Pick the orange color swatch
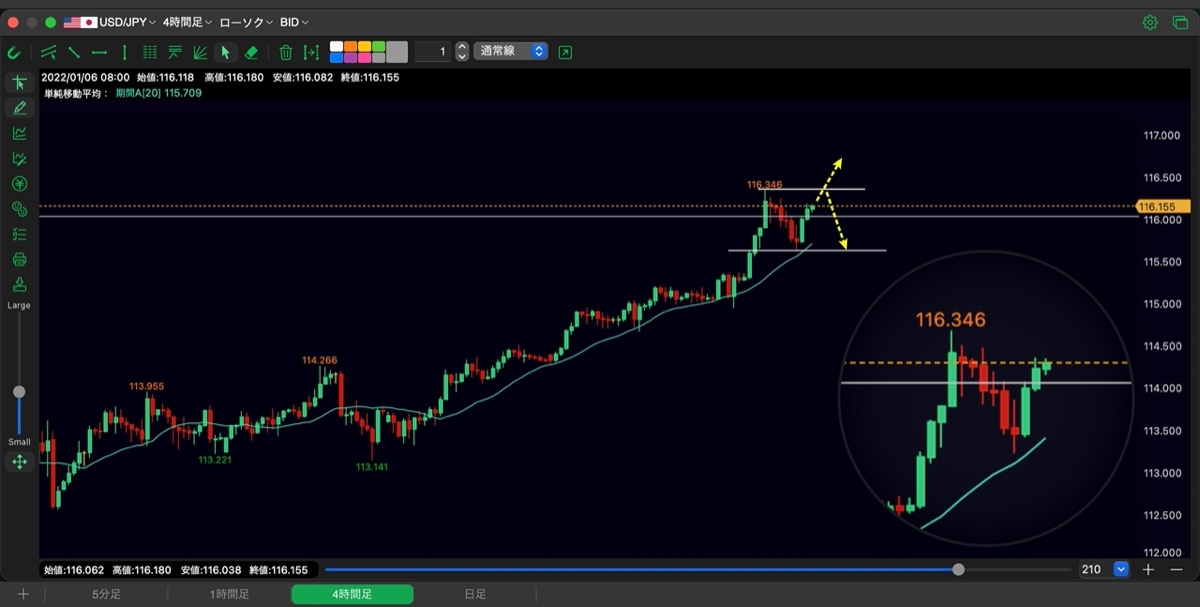 (351, 46)
